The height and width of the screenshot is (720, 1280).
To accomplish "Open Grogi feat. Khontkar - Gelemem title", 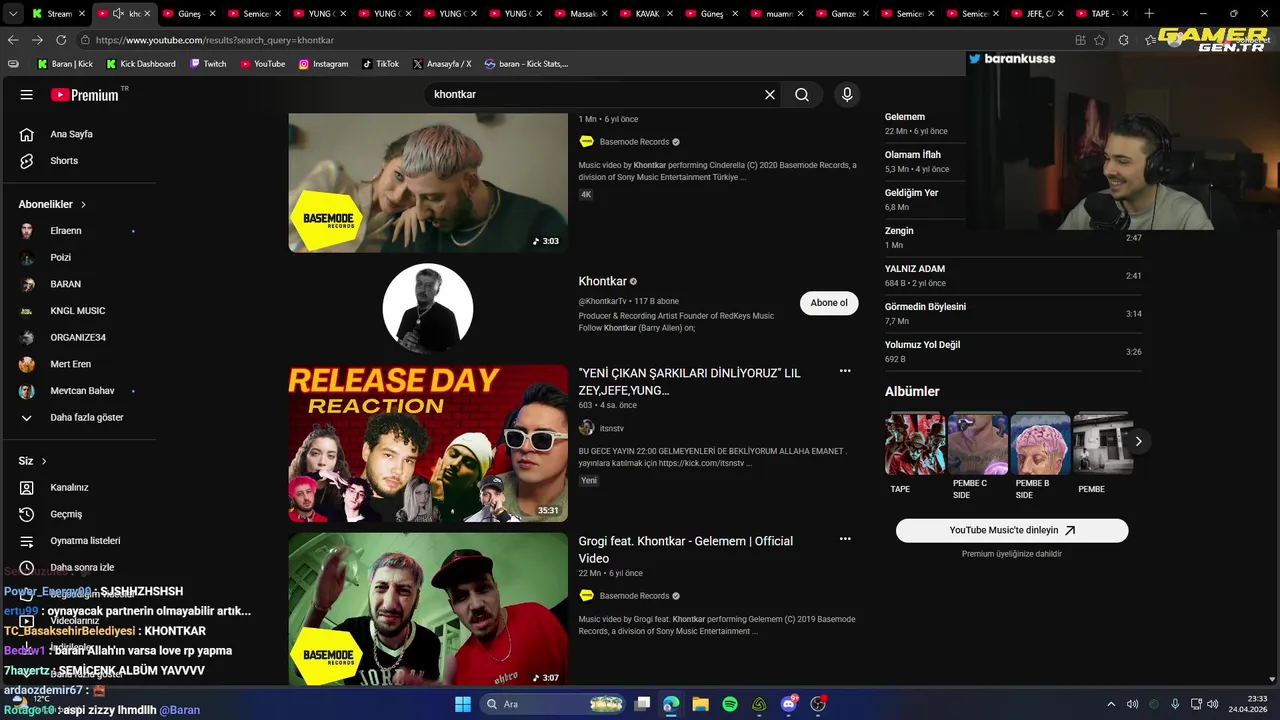I will click(685, 549).
